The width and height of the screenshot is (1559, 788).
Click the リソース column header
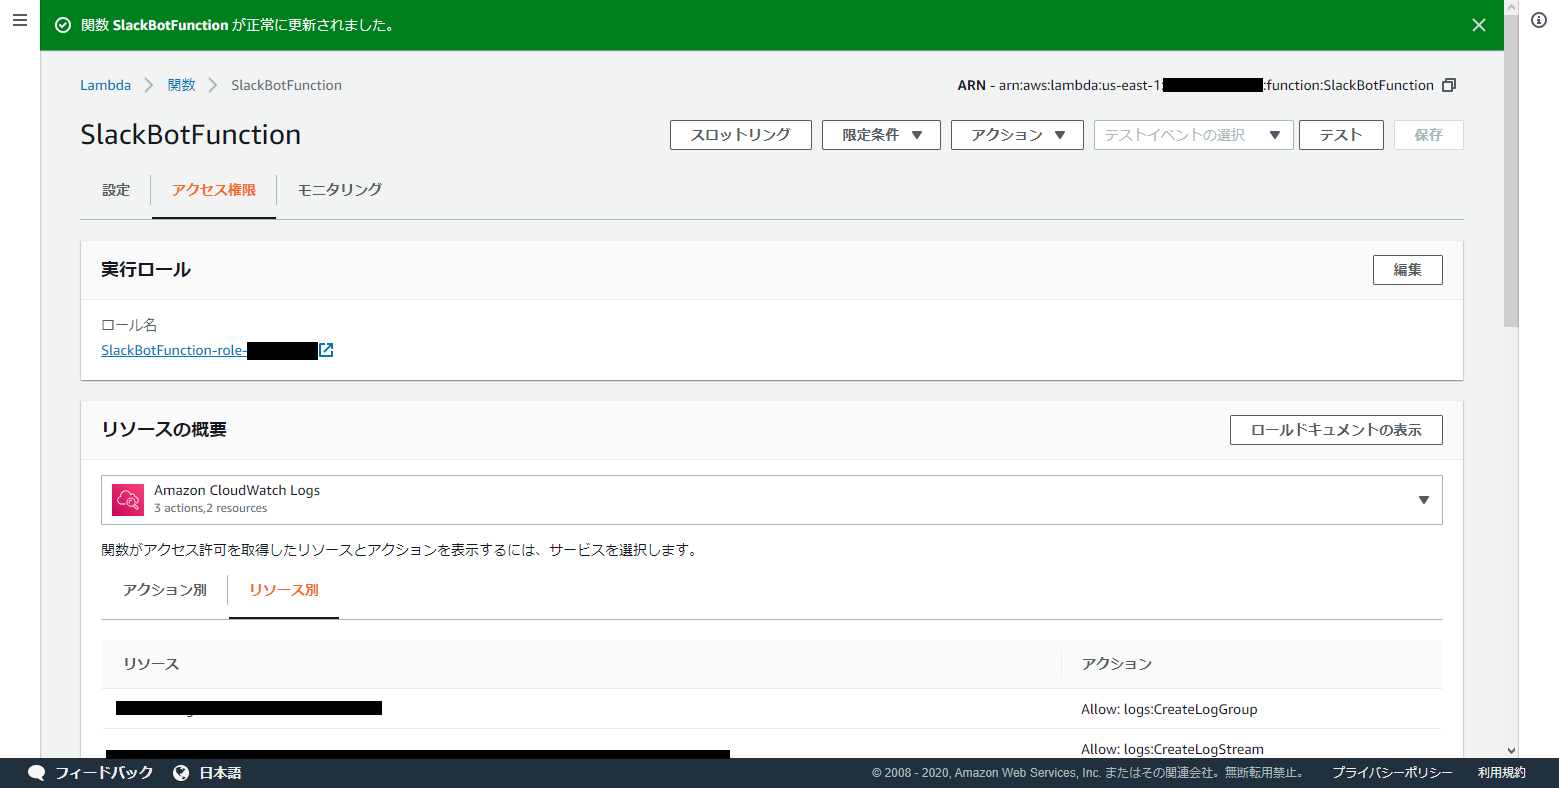click(x=151, y=664)
